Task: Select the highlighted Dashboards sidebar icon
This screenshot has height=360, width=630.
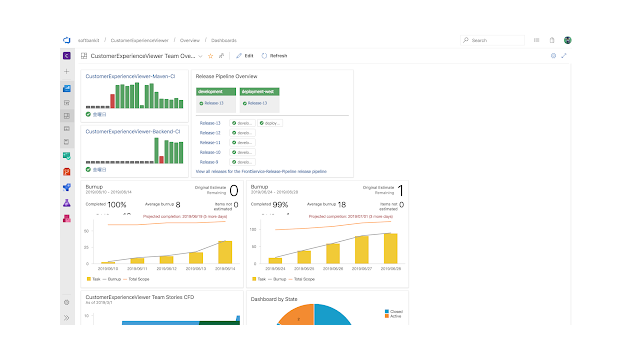Action: pyautogui.click(x=67, y=116)
